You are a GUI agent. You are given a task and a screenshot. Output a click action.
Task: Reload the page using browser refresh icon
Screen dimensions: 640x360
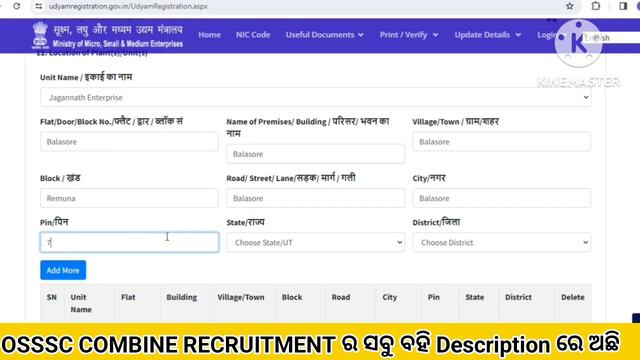(x=17, y=6)
